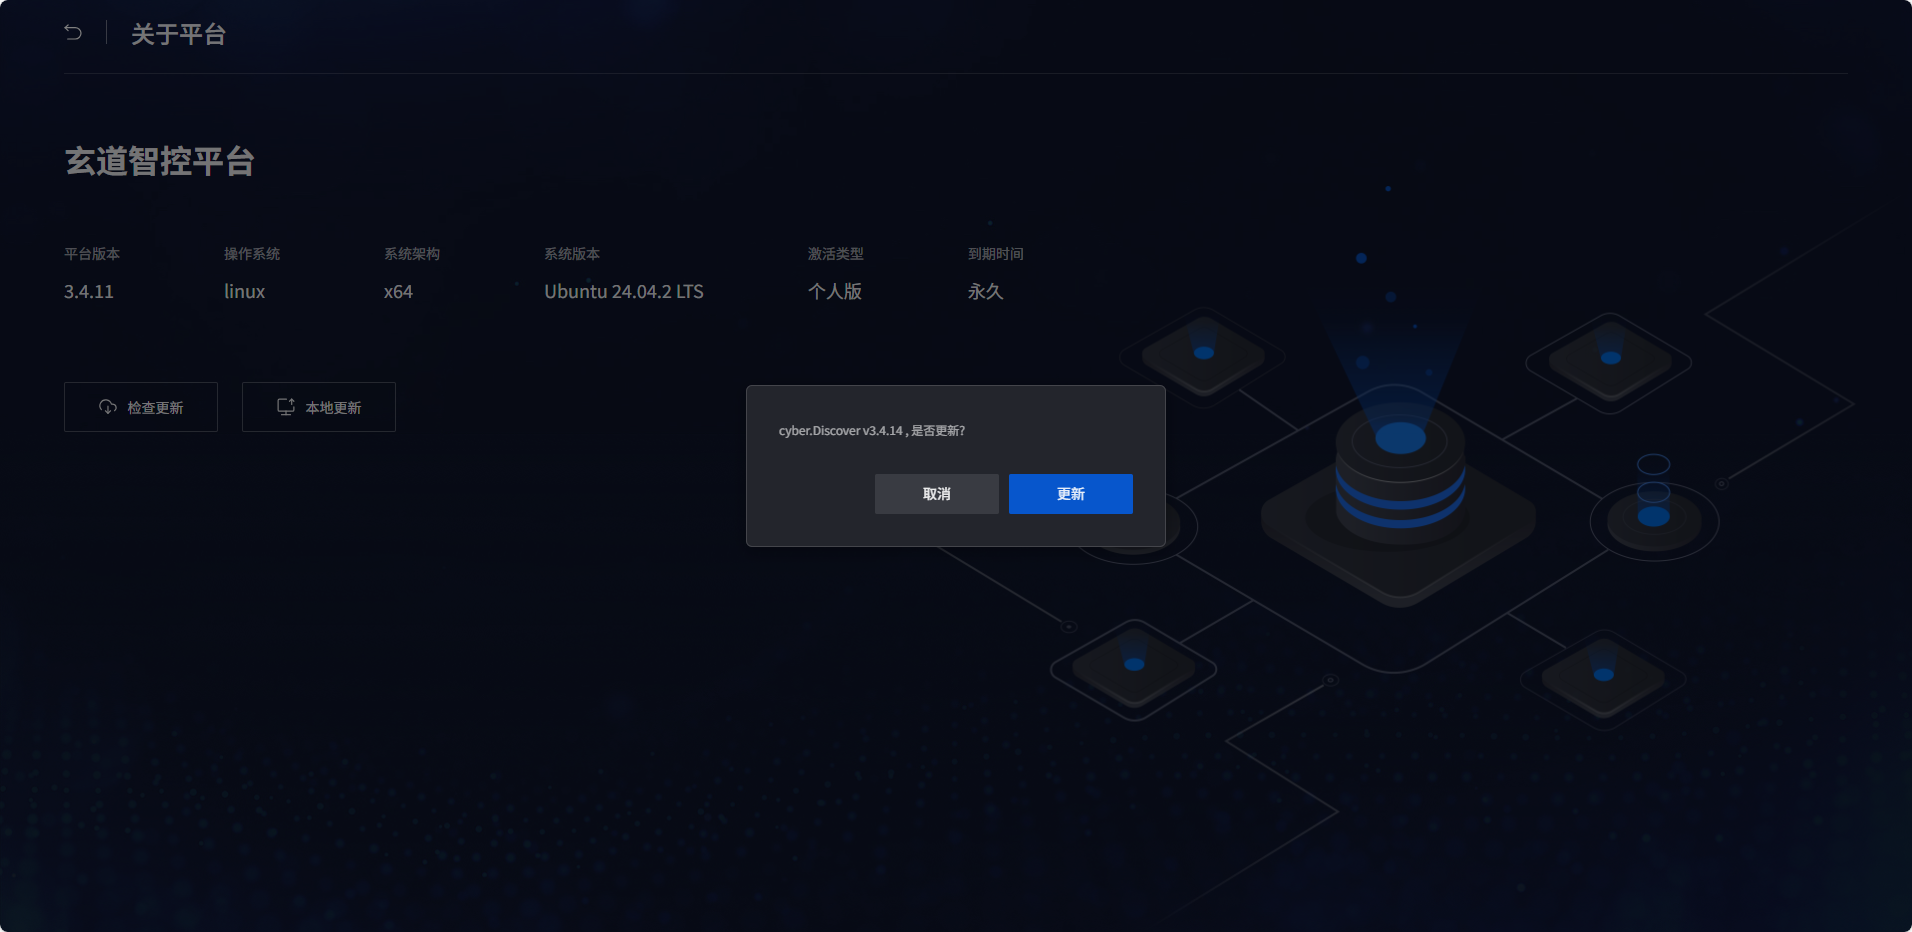
Task: Choose the 本地更新 button label
Action: 333,408
